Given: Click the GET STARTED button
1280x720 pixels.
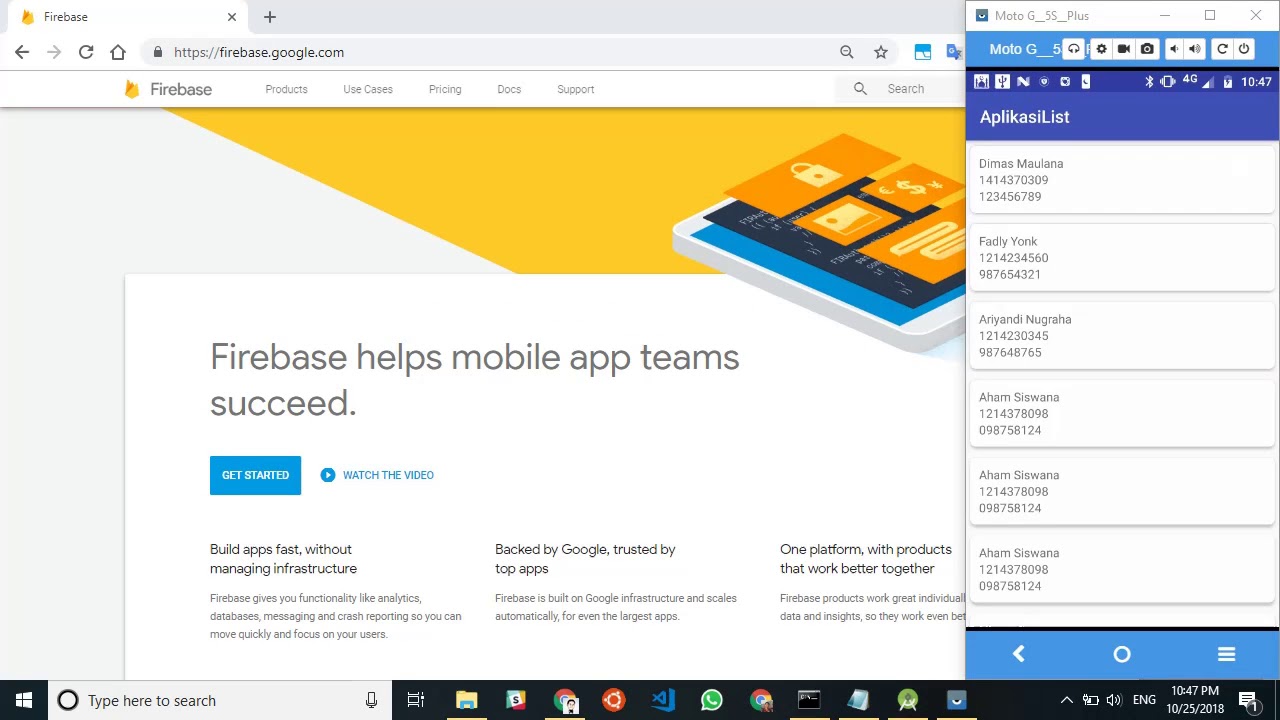Looking at the screenshot, I should pos(255,475).
